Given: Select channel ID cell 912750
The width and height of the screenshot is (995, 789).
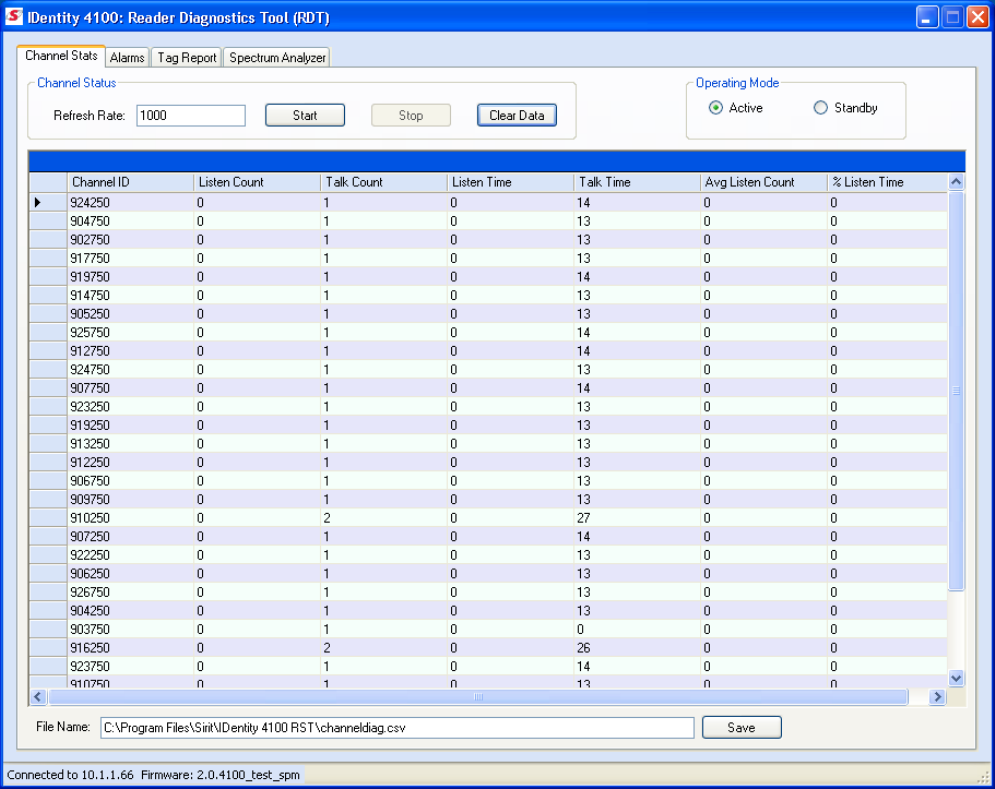Looking at the screenshot, I should pyautogui.click(x=130, y=351).
